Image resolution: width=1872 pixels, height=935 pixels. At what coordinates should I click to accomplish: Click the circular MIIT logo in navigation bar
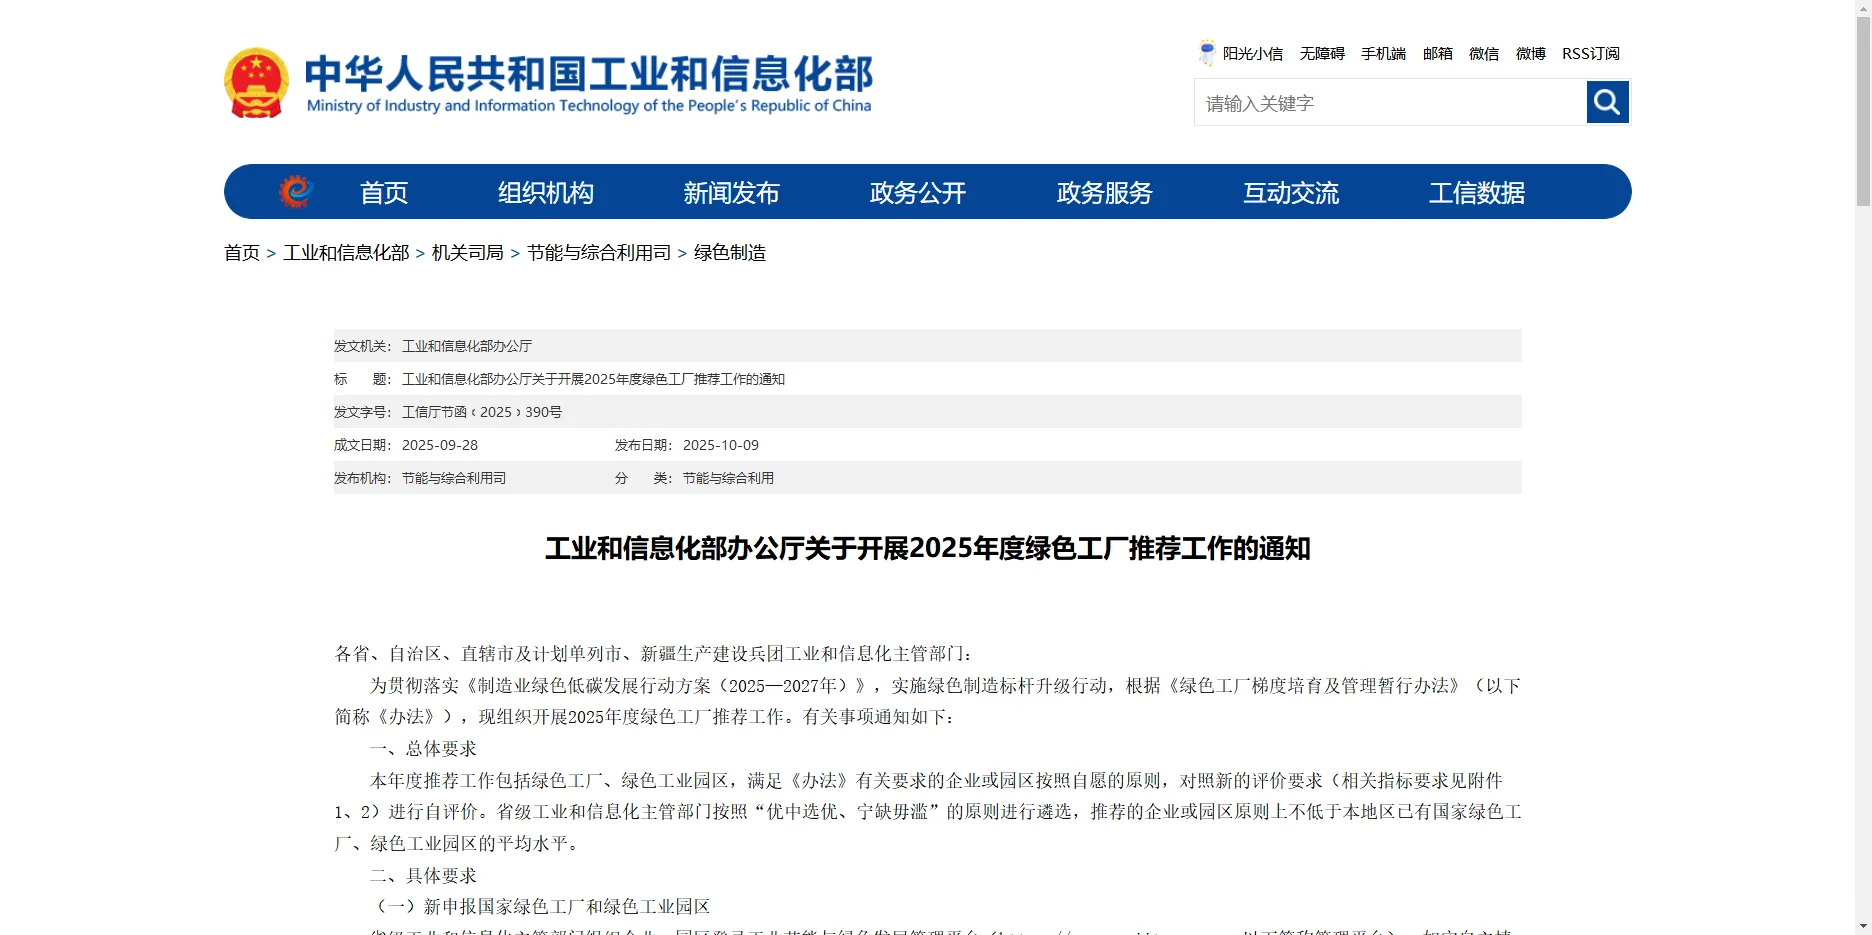tap(297, 191)
